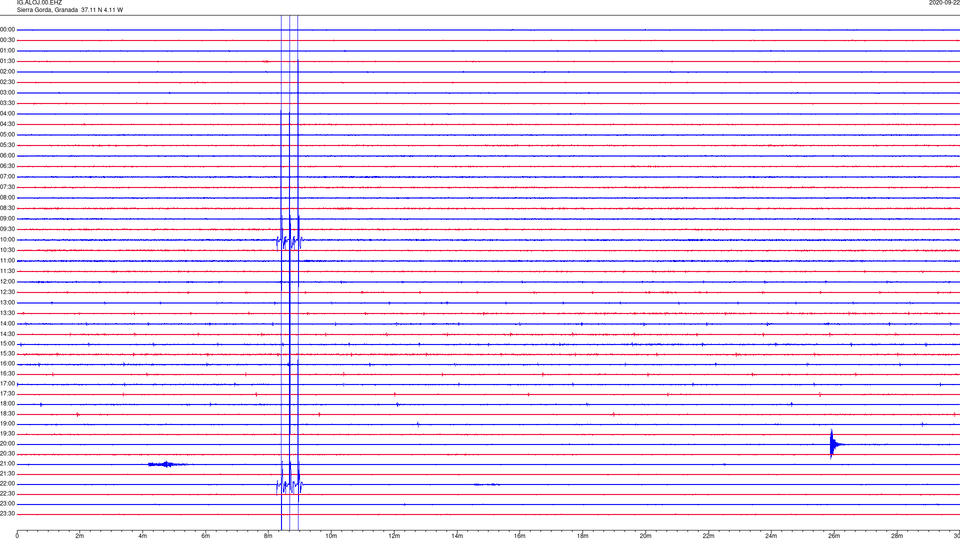Select the 02:00 time row label
The image size is (960, 540).
tap(7, 72)
